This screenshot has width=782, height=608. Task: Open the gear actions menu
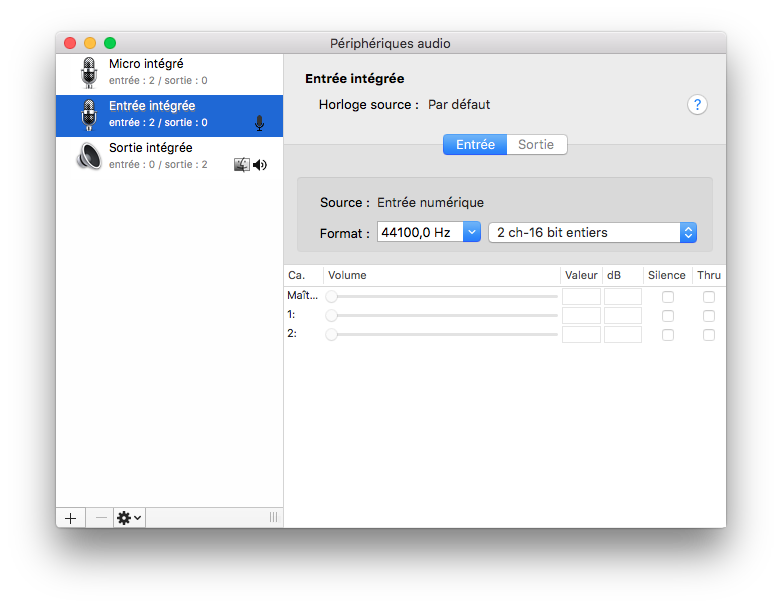[x=129, y=518]
